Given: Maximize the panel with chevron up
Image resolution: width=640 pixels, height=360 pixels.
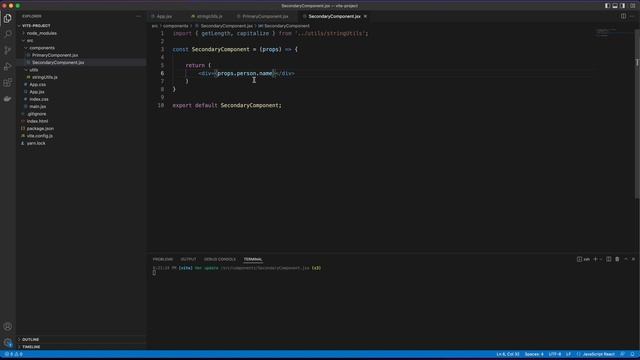Looking at the screenshot, I should [x=626, y=259].
